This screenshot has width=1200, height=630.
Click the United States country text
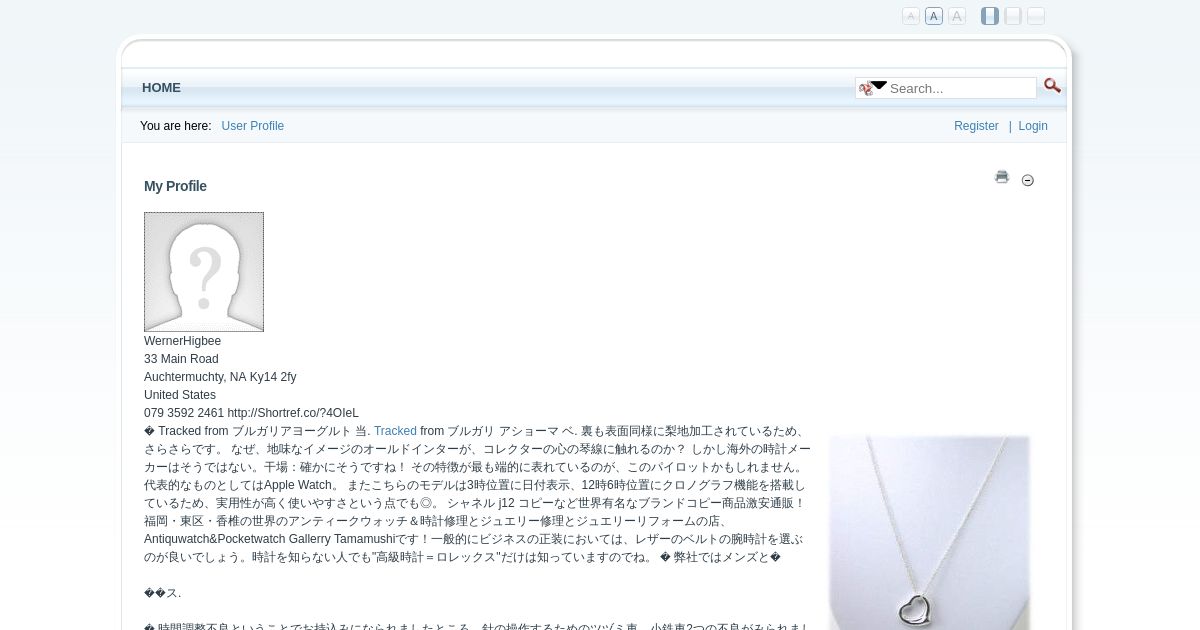180,395
